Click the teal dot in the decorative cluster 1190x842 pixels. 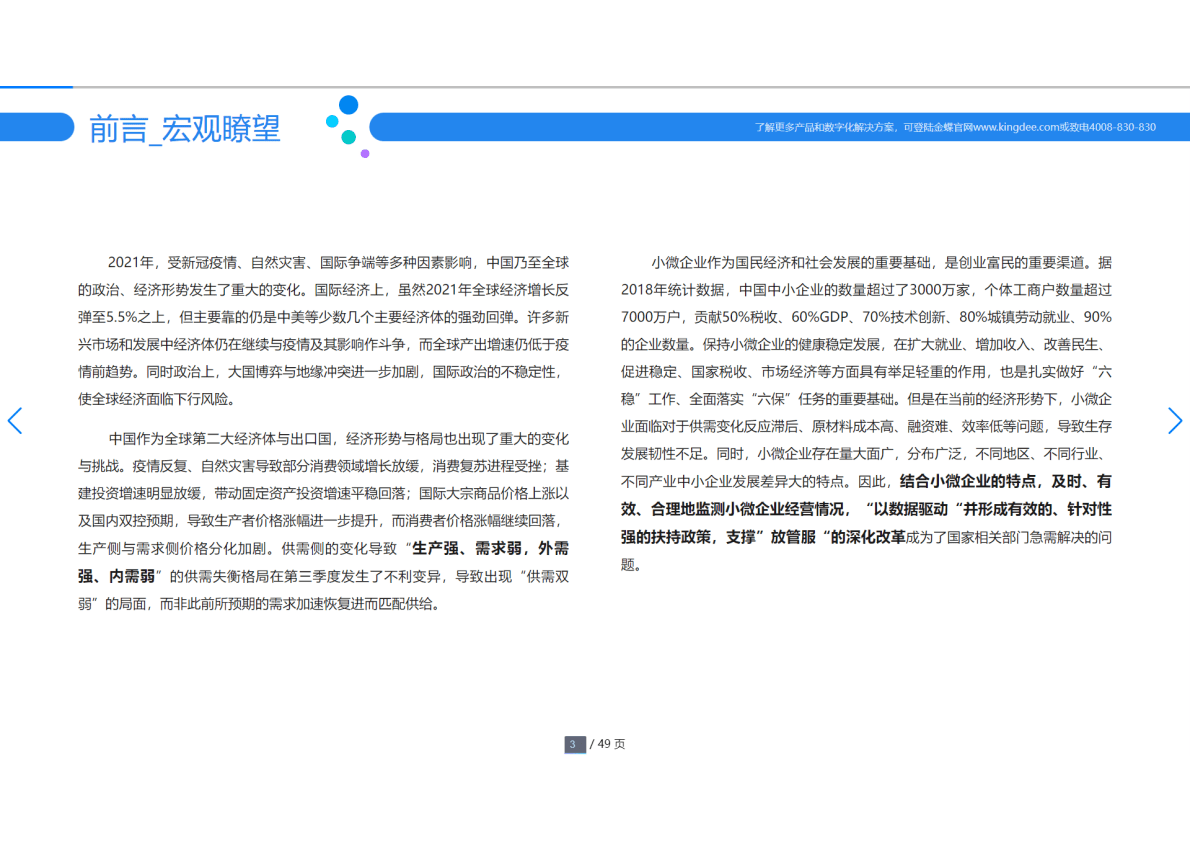tap(349, 137)
